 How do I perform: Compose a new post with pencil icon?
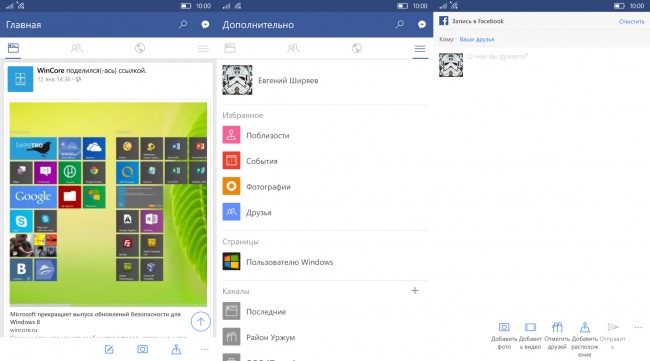109,349
